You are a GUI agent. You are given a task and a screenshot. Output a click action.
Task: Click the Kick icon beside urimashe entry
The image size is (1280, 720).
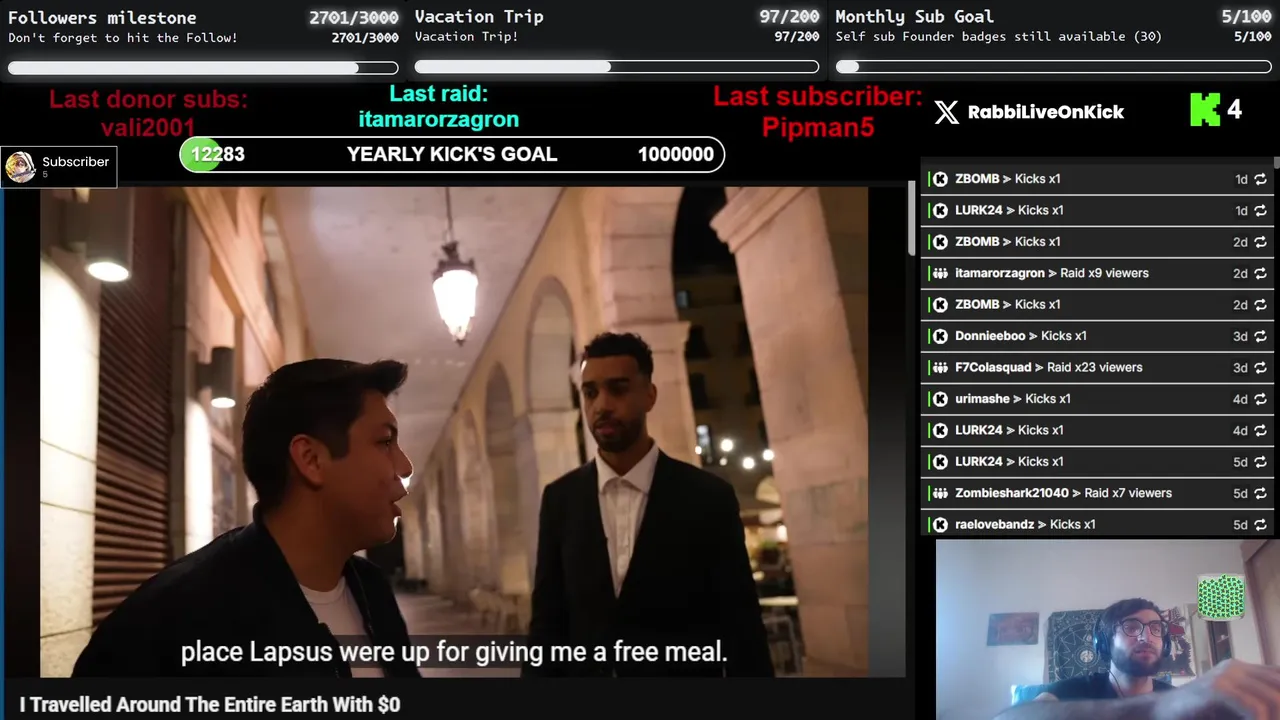click(940, 399)
